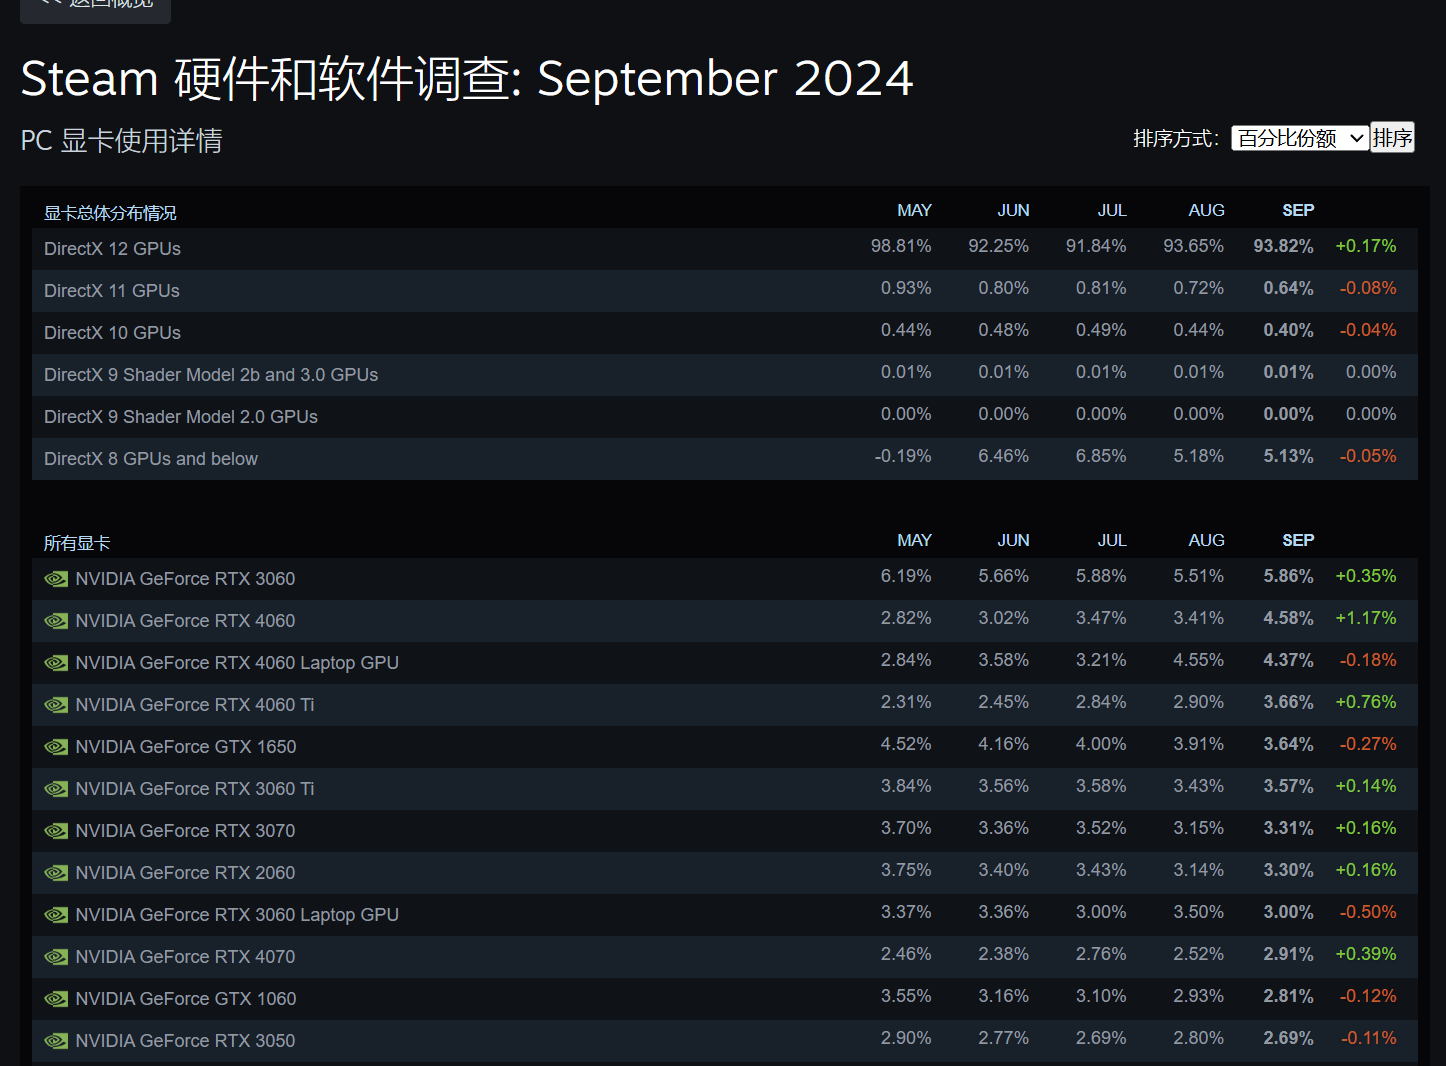Viewport: 1446px width, 1066px height.
Task: Click DirectX 9 Shader Model 2.0 GPUs row
Action: [181, 417]
